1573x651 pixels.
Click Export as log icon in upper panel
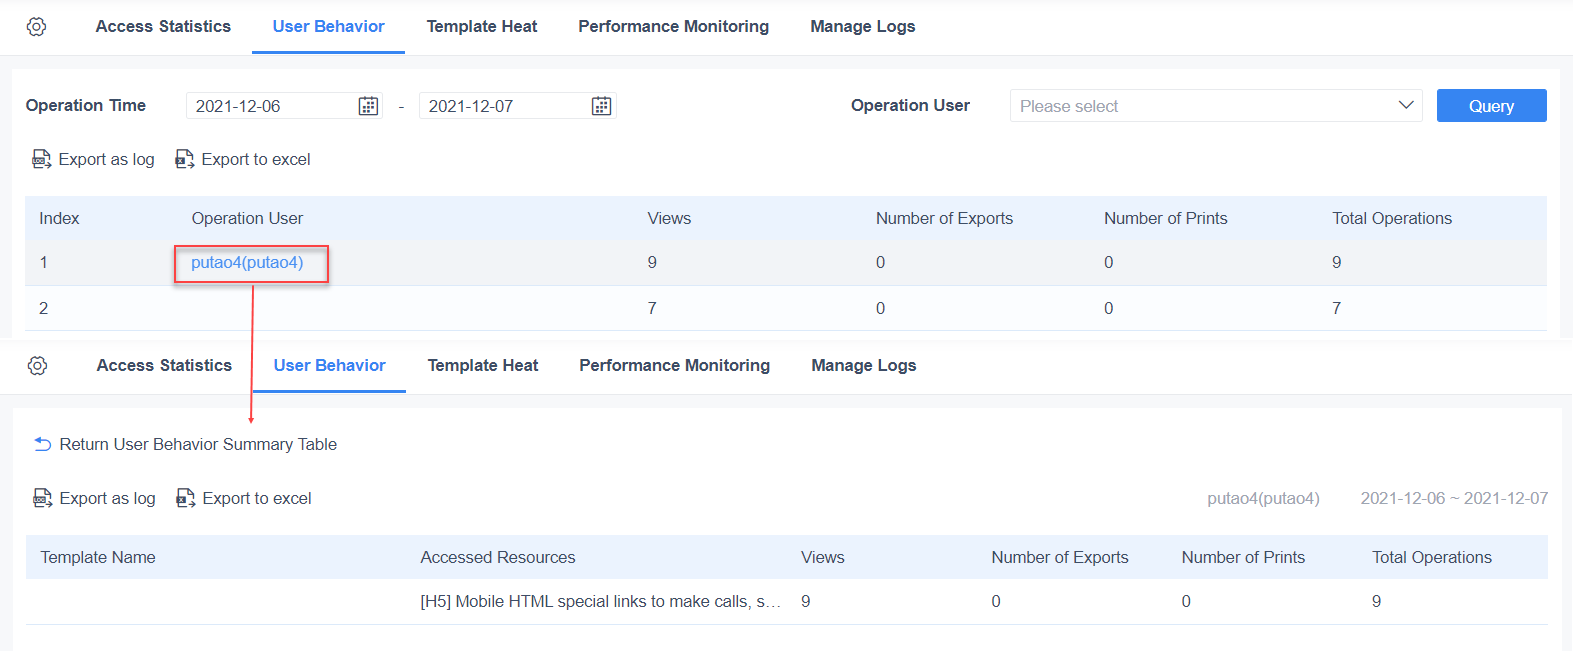tap(42, 159)
